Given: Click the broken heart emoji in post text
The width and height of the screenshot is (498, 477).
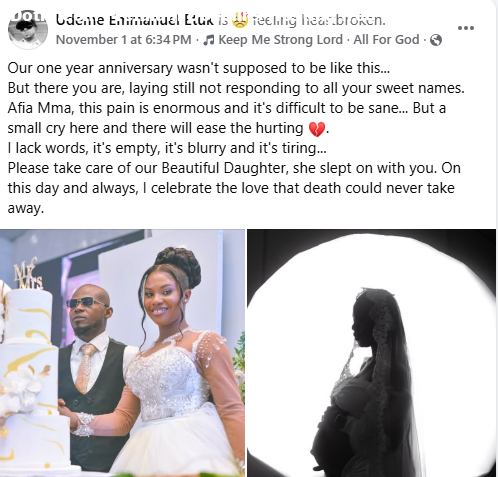Looking at the screenshot, I should (317, 129).
